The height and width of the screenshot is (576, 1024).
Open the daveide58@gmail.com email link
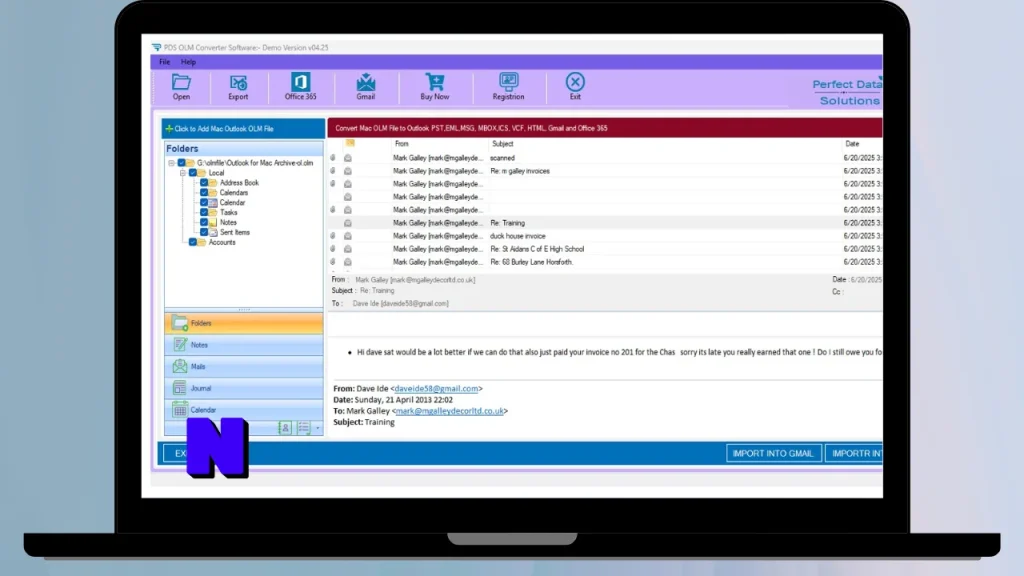coord(436,389)
